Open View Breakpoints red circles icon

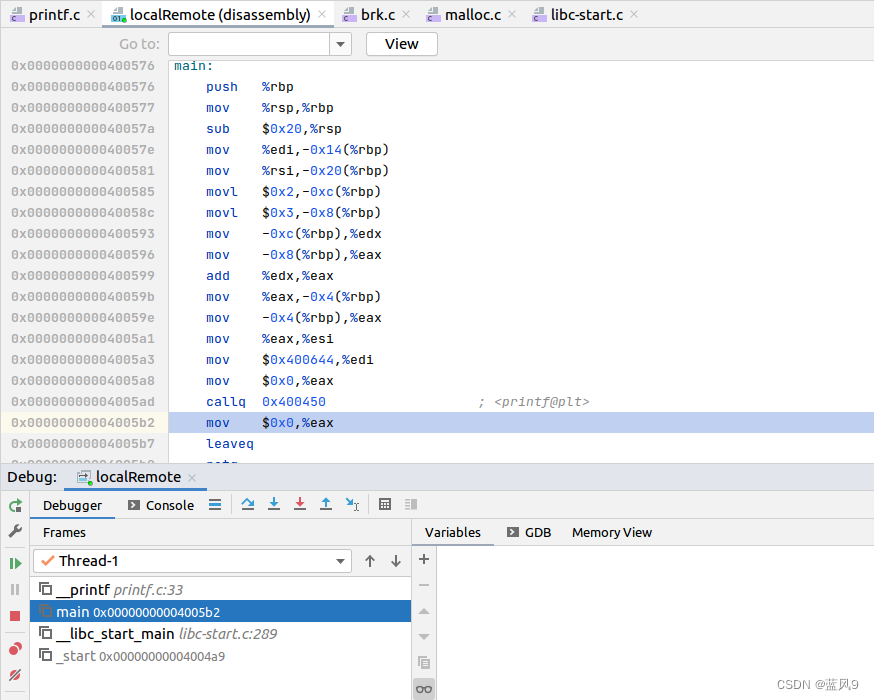pos(15,649)
